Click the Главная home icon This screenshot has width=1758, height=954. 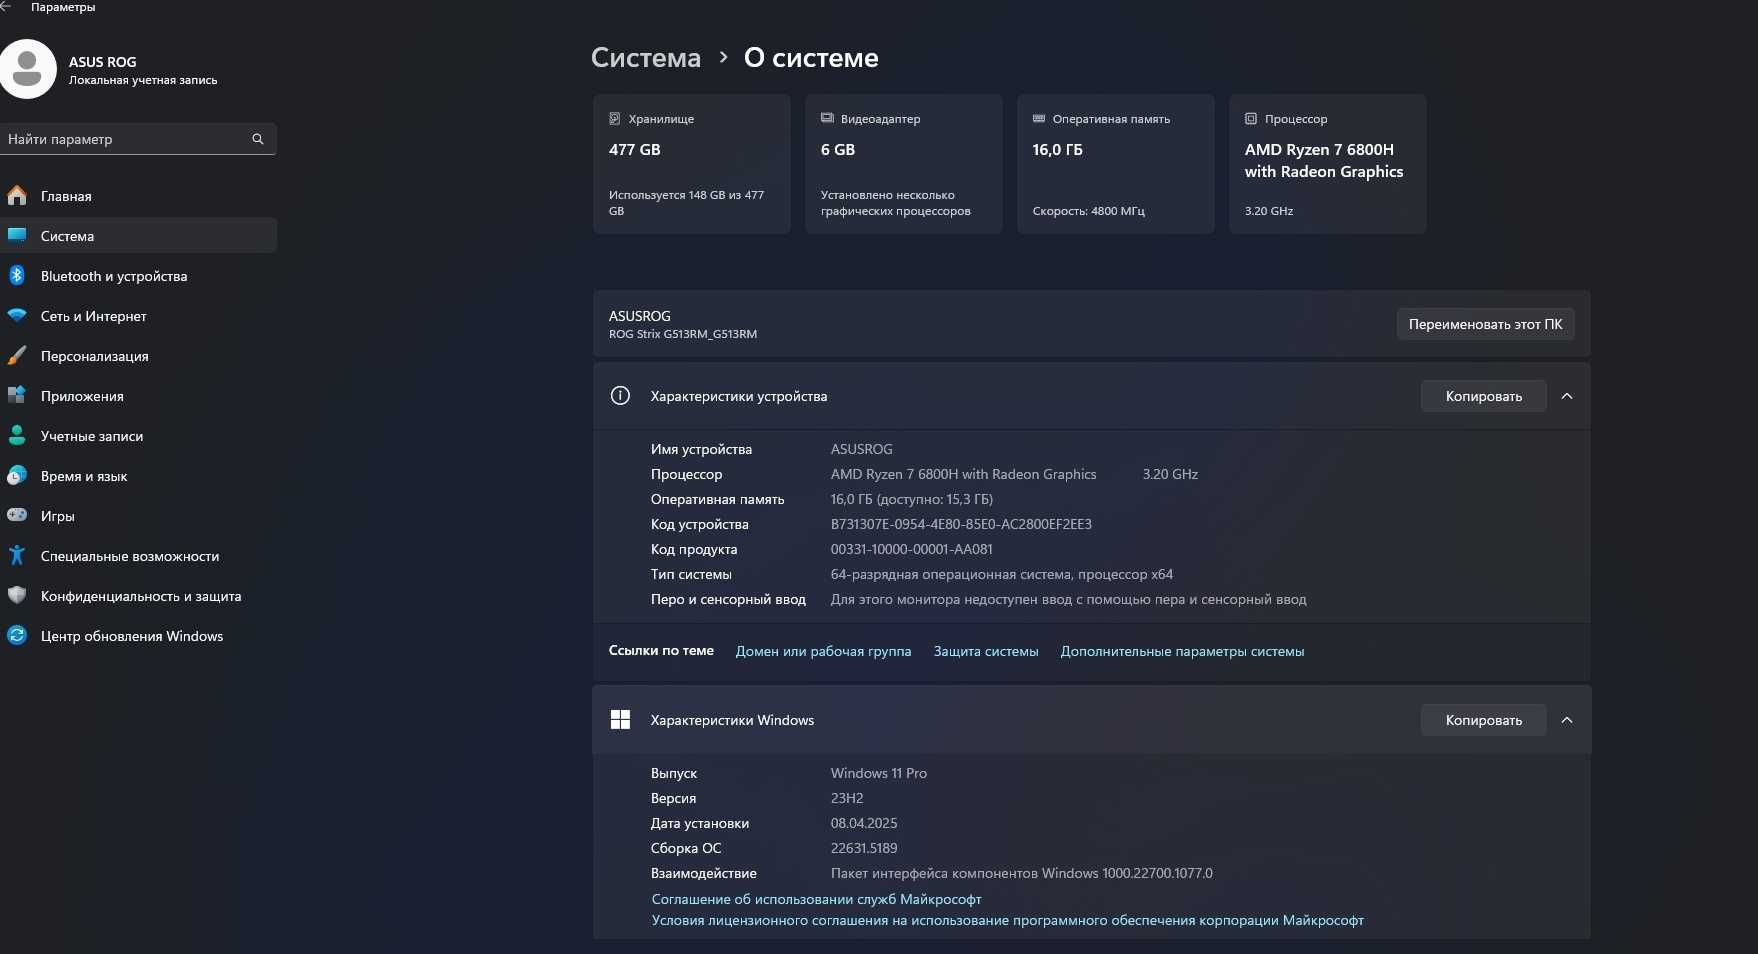(x=17, y=196)
